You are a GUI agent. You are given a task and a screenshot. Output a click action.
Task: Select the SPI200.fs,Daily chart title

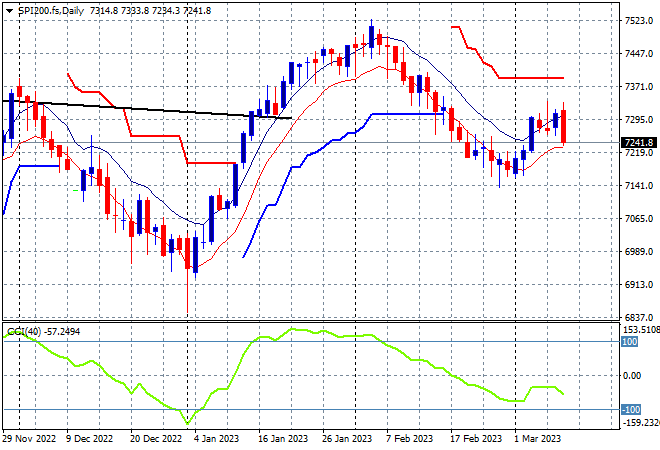point(51,11)
